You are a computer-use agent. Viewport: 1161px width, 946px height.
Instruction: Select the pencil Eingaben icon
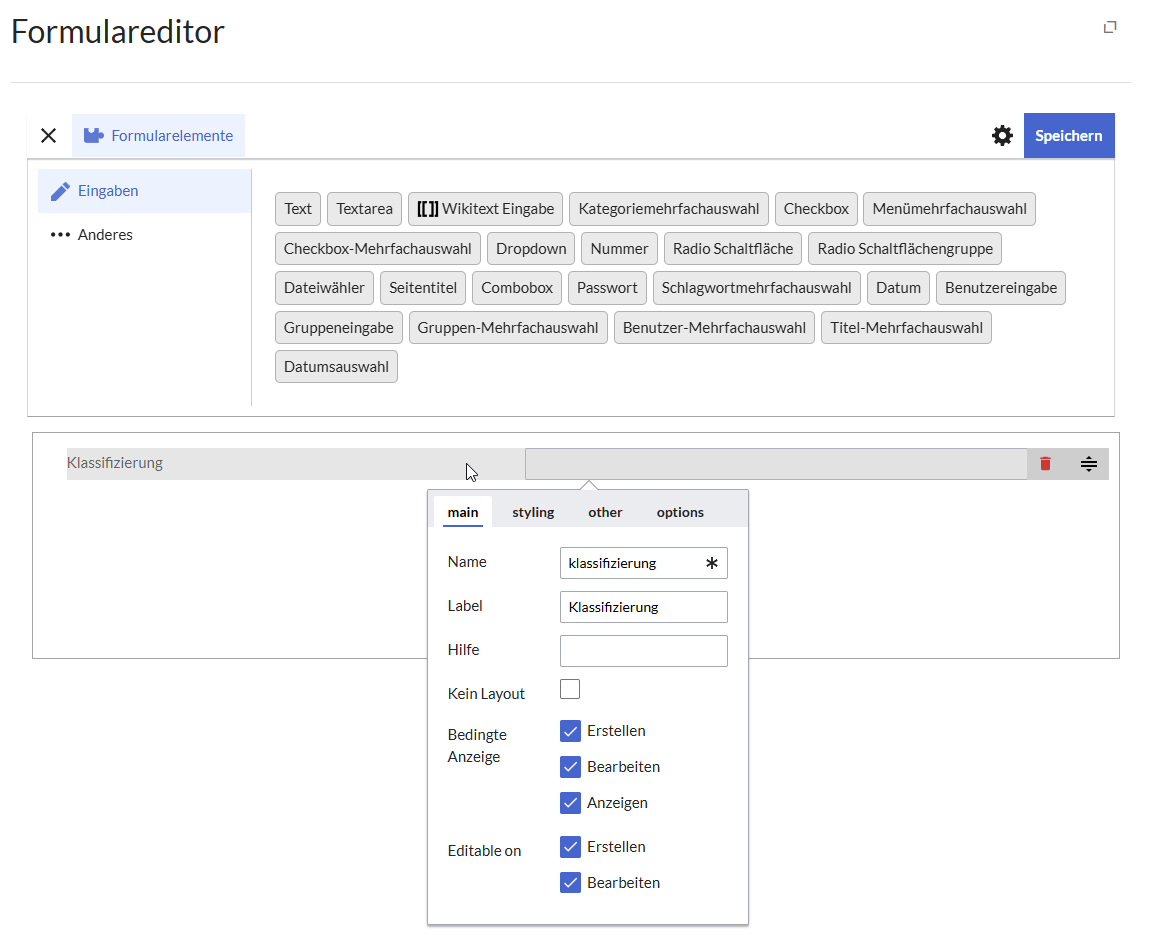(x=60, y=191)
